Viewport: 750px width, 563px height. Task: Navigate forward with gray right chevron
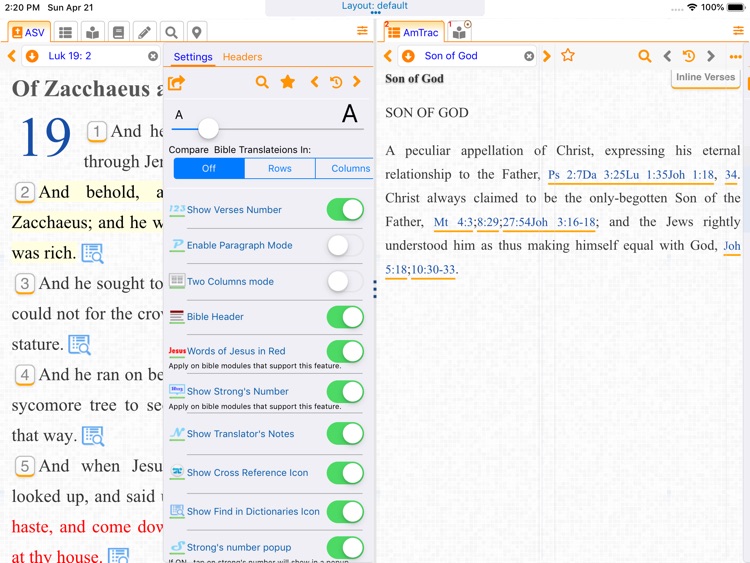(711, 56)
